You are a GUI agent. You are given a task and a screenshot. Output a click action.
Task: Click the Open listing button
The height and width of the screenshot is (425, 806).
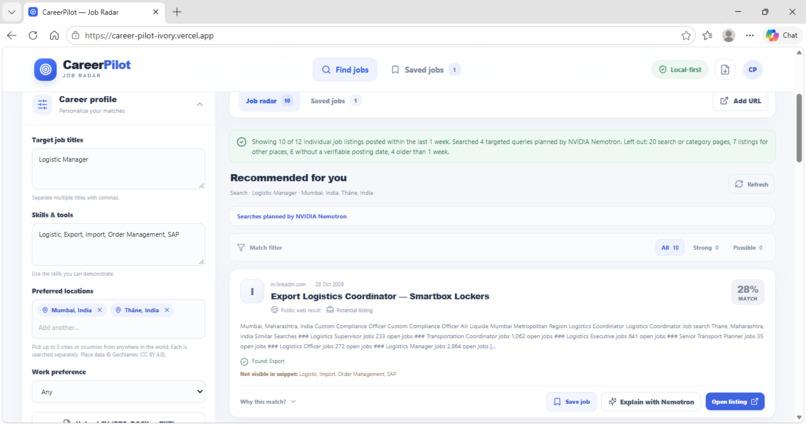pos(735,402)
